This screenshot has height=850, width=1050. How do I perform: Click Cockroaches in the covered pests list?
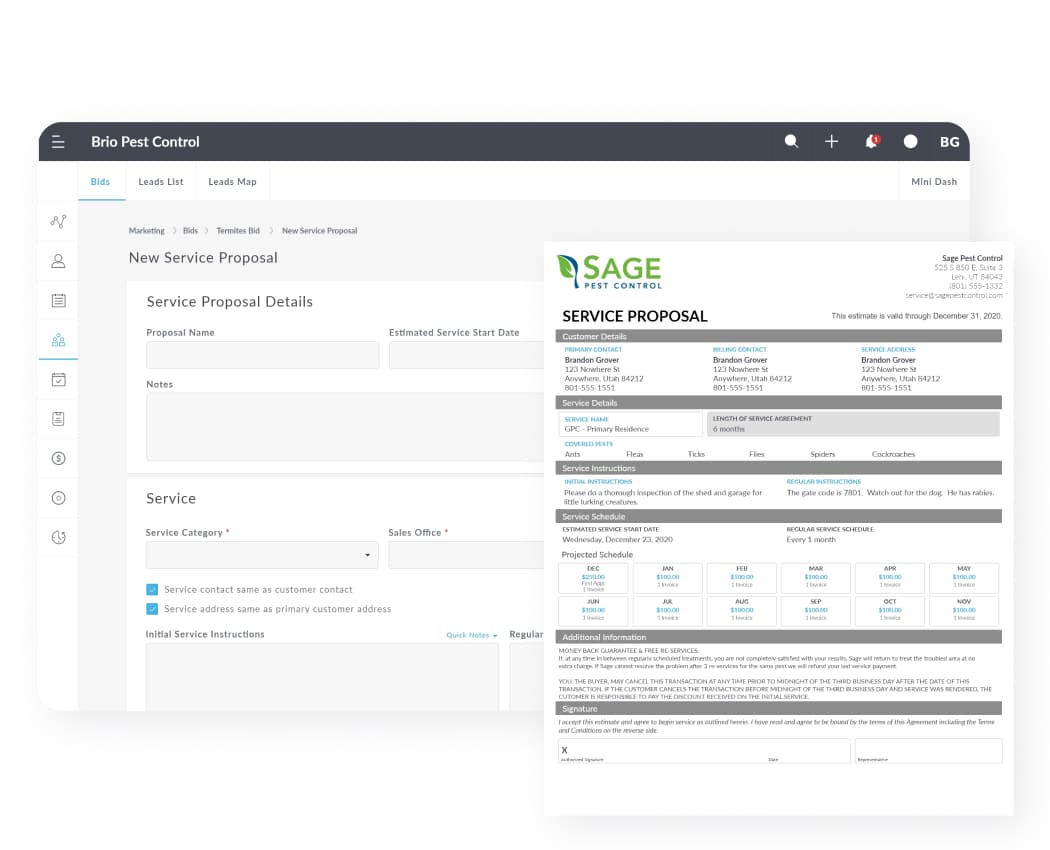pos(893,454)
